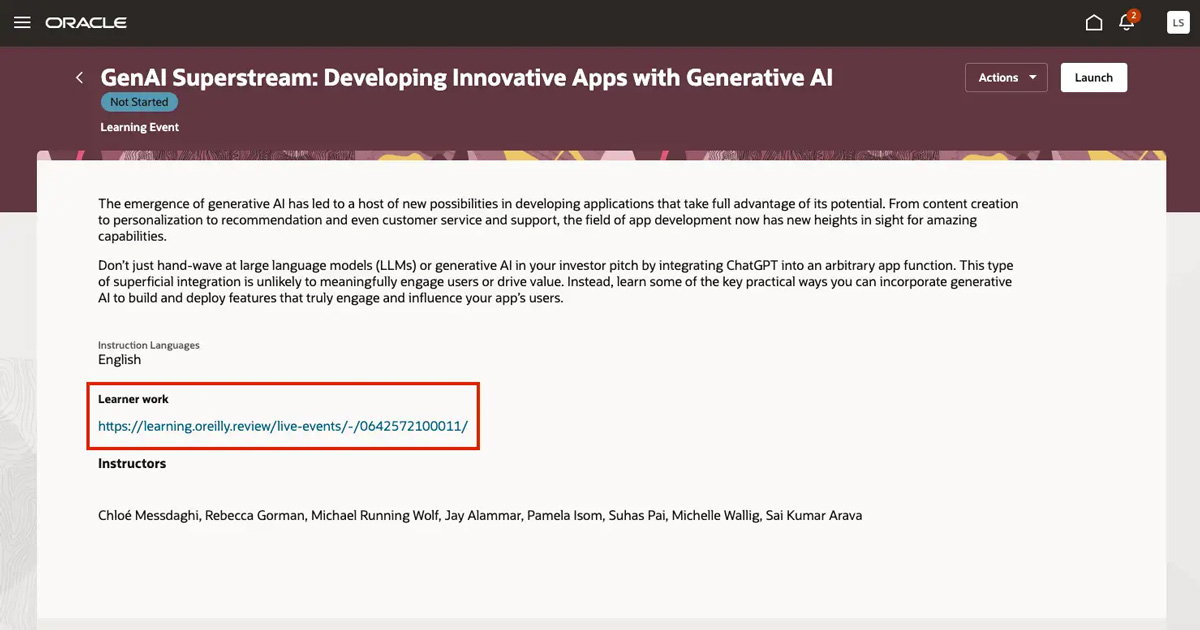Screen dimensions: 1200x630
Task: Go back with the left chevron arrow
Action: tap(79, 77)
